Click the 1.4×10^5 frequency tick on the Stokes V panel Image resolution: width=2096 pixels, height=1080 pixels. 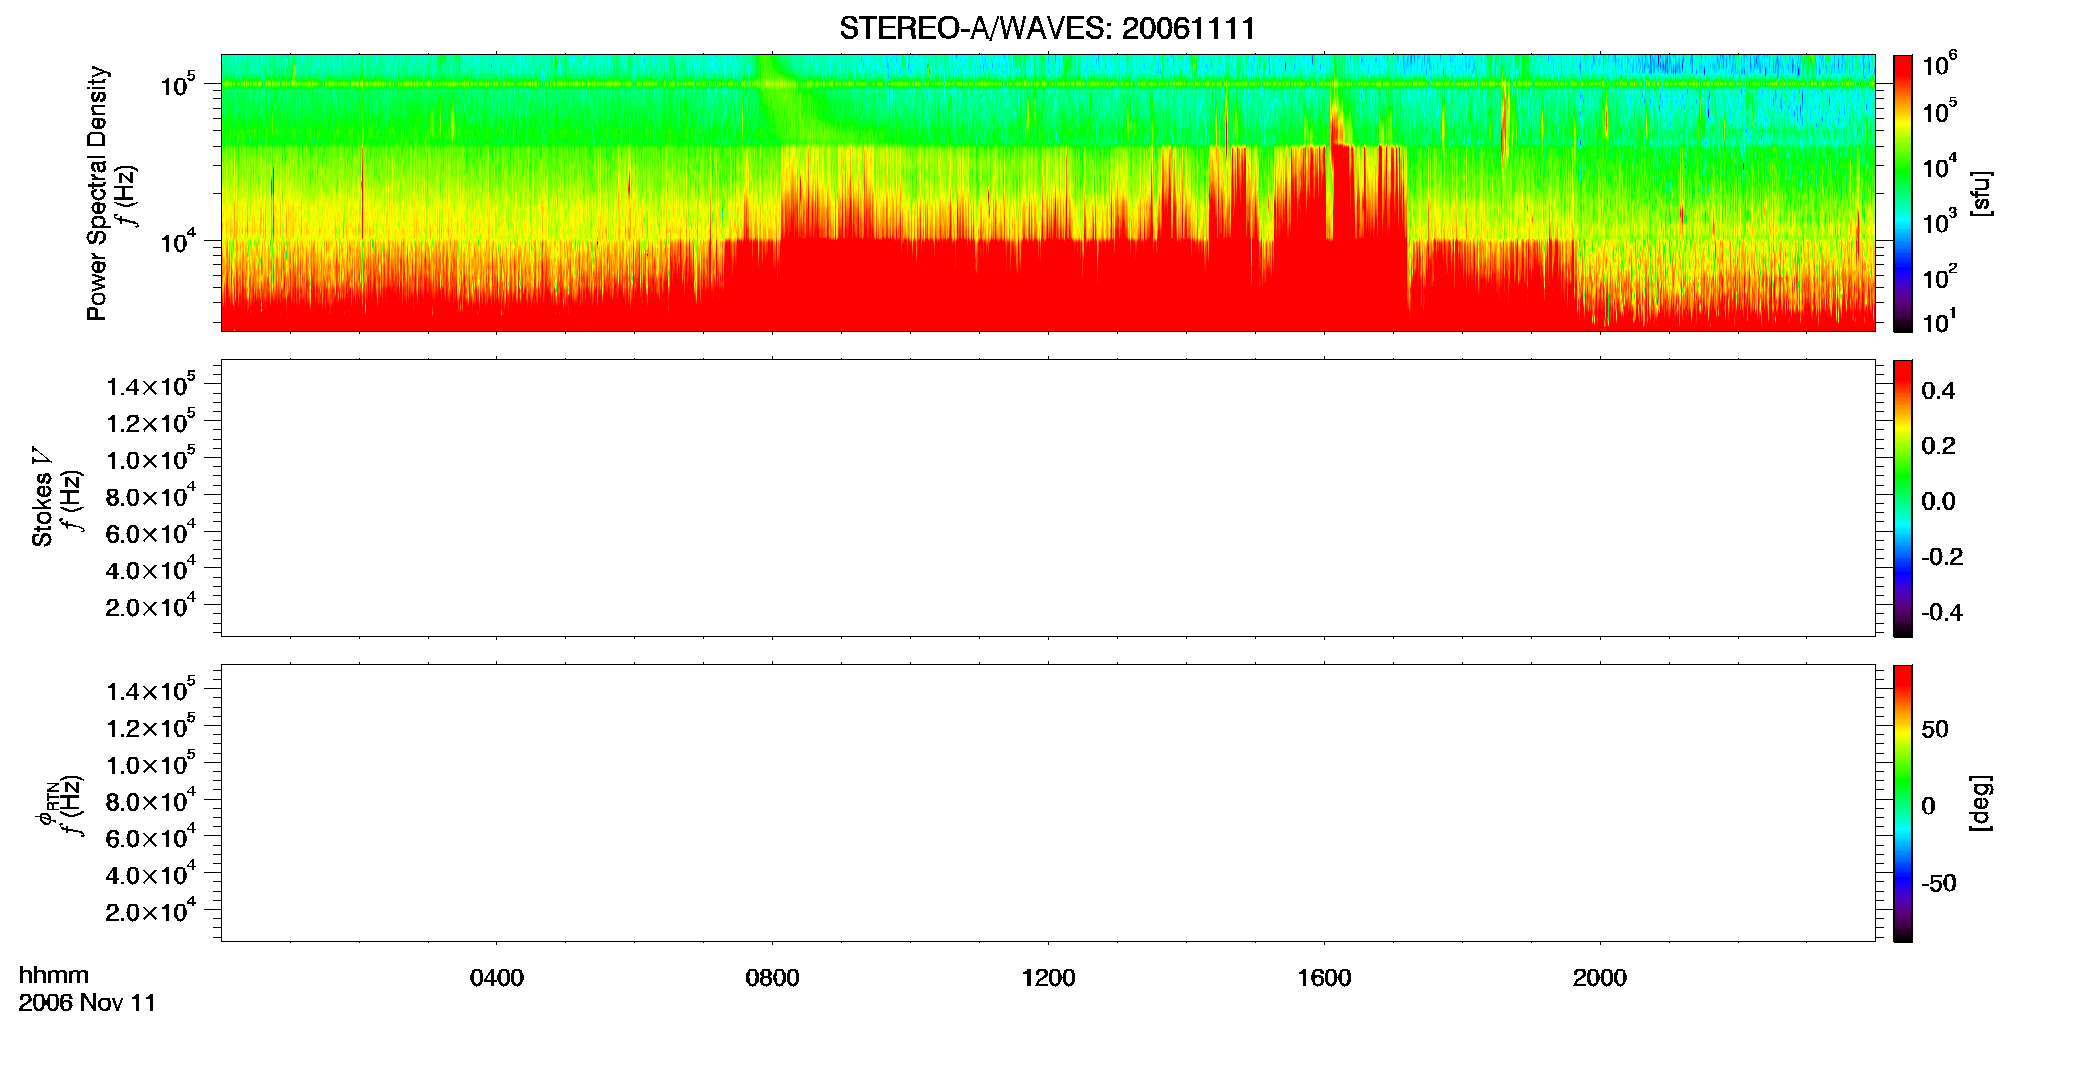[x=151, y=386]
